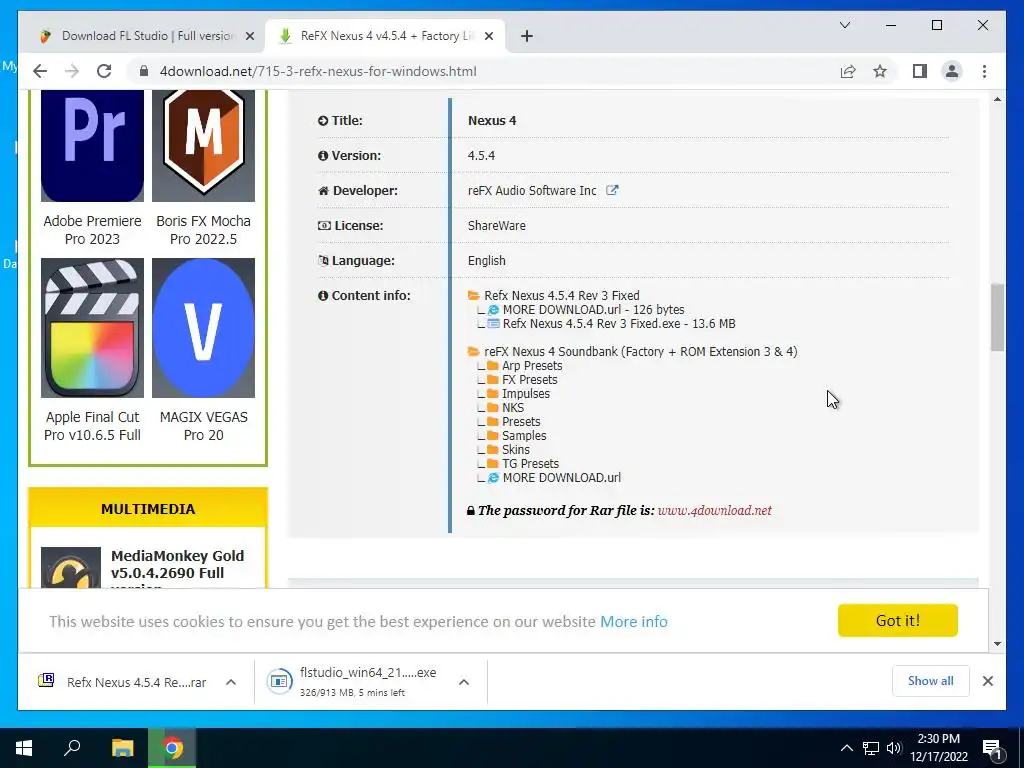Viewport: 1024px width, 768px height.
Task: Open the tab search chevron
Action: coord(844,25)
